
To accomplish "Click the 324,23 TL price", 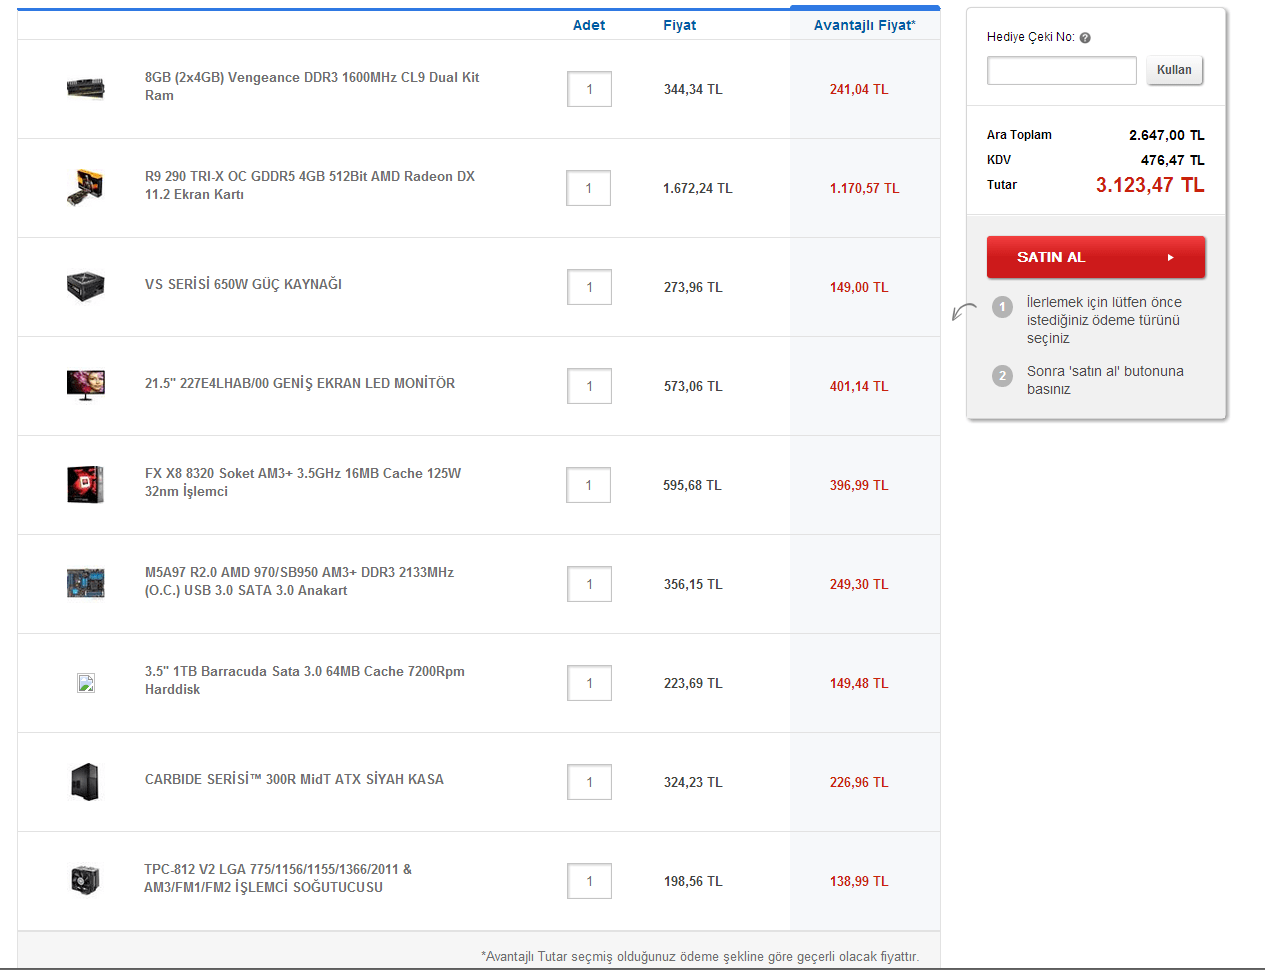I will click(693, 782).
